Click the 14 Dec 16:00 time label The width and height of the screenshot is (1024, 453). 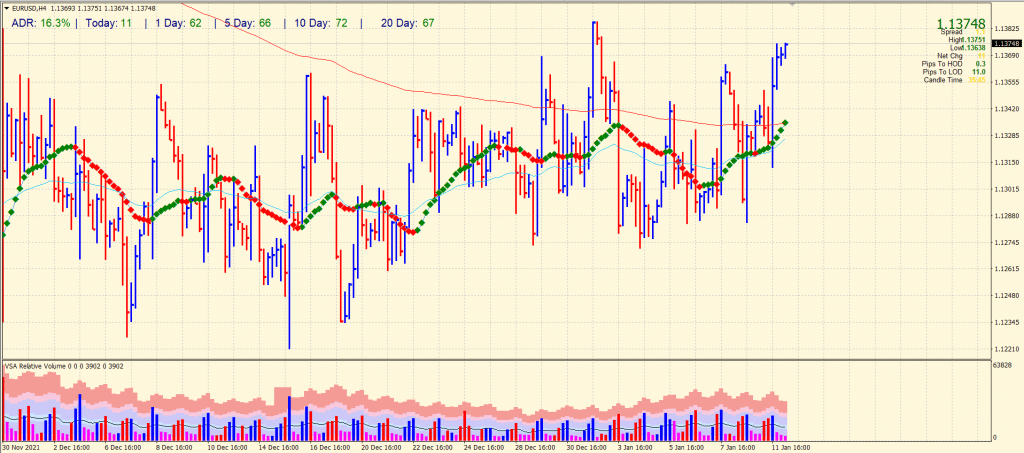(x=277, y=448)
